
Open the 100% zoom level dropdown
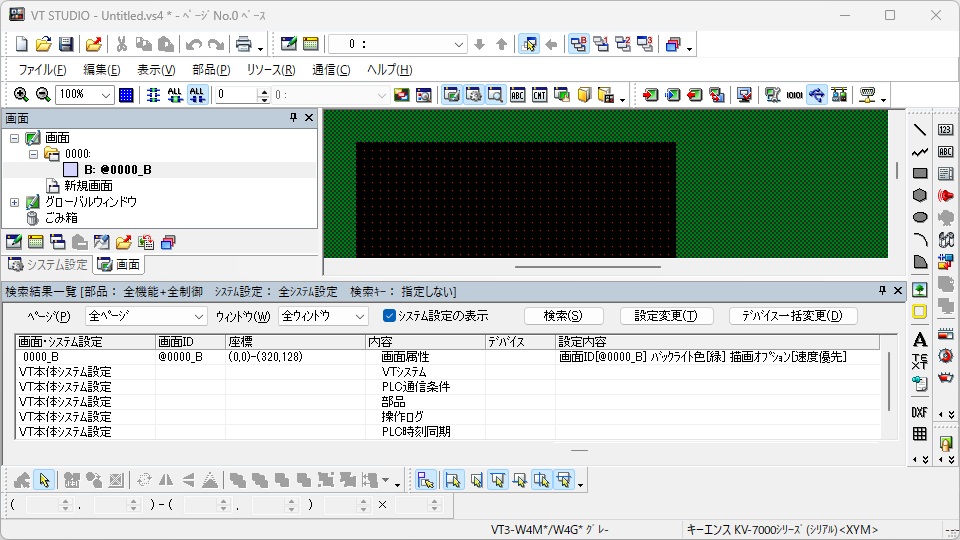[x=106, y=95]
